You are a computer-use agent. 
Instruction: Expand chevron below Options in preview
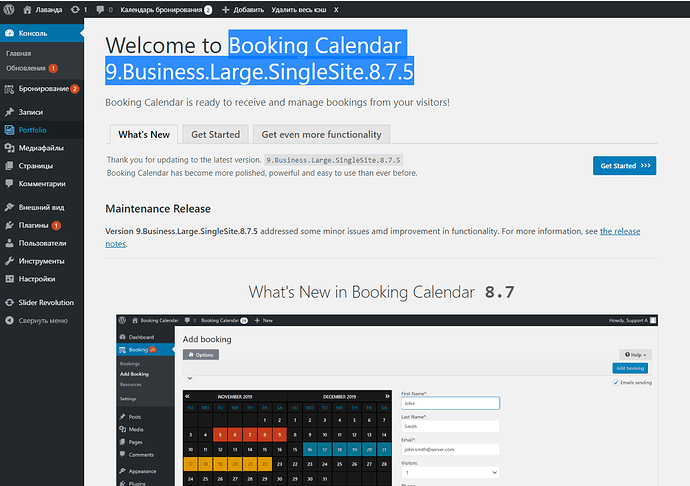(x=190, y=378)
